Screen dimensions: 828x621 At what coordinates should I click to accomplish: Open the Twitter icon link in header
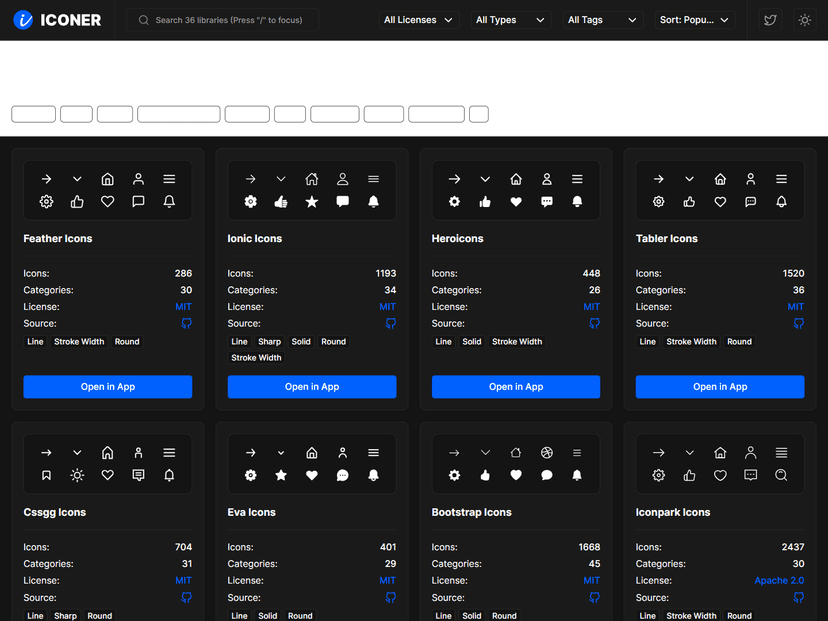click(x=770, y=20)
